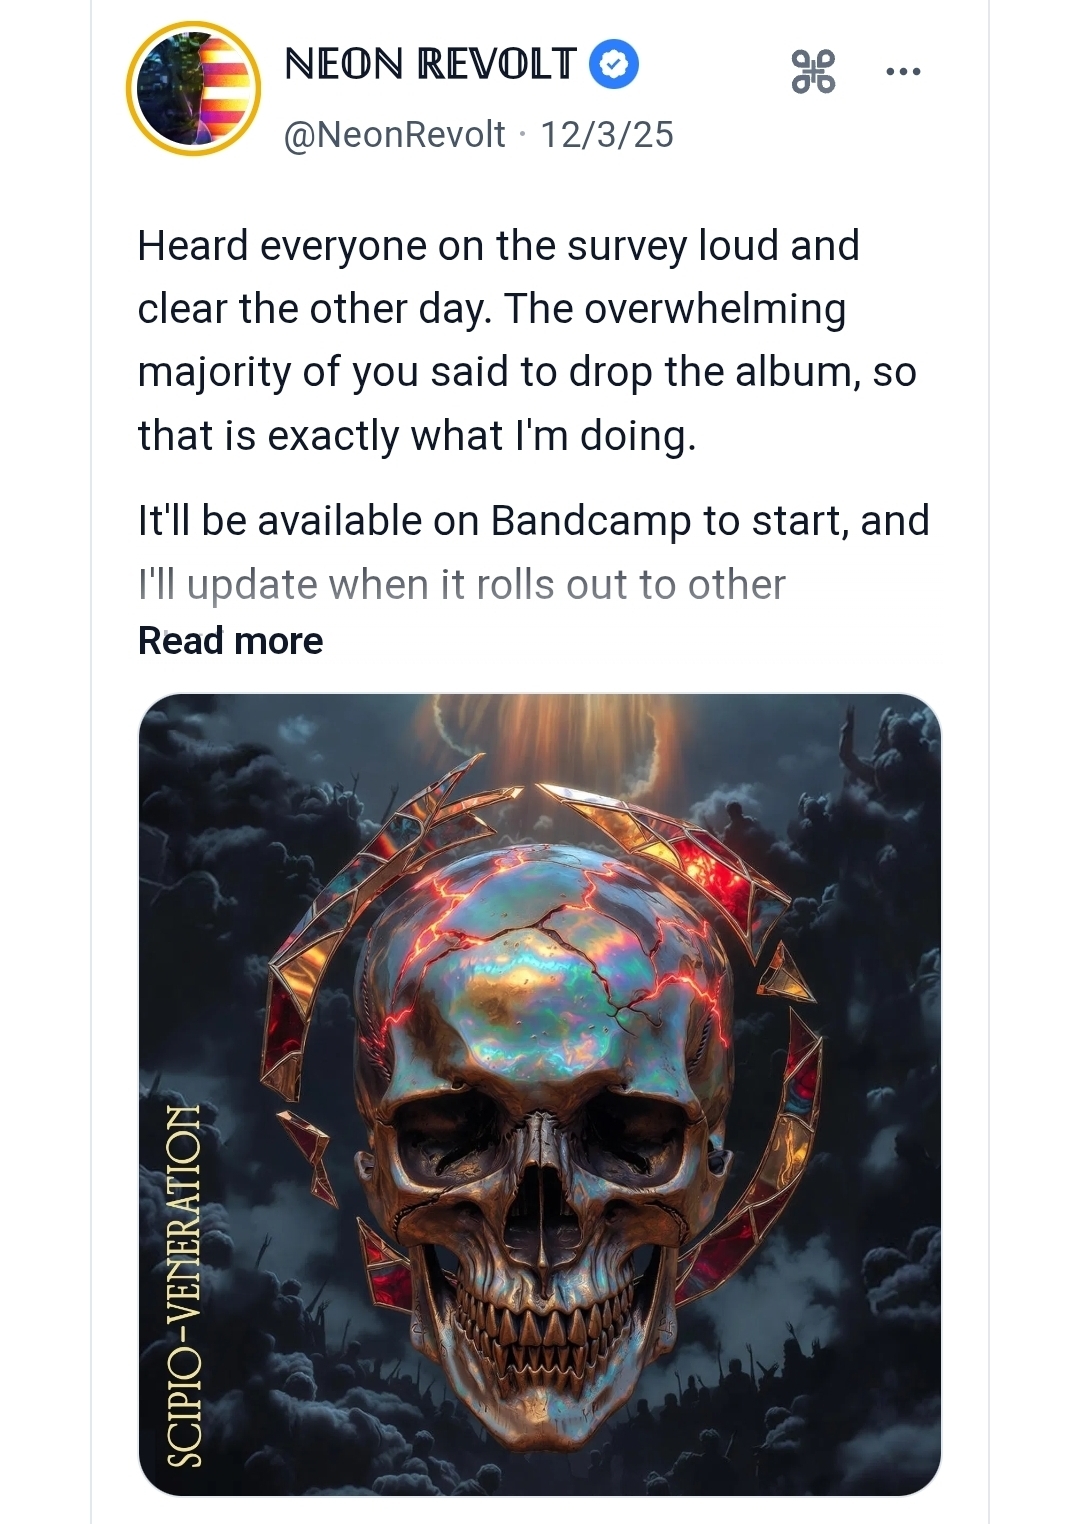Click the line 'that is exactly what I'm doing.'
The width and height of the screenshot is (1080, 1524).
[416, 436]
